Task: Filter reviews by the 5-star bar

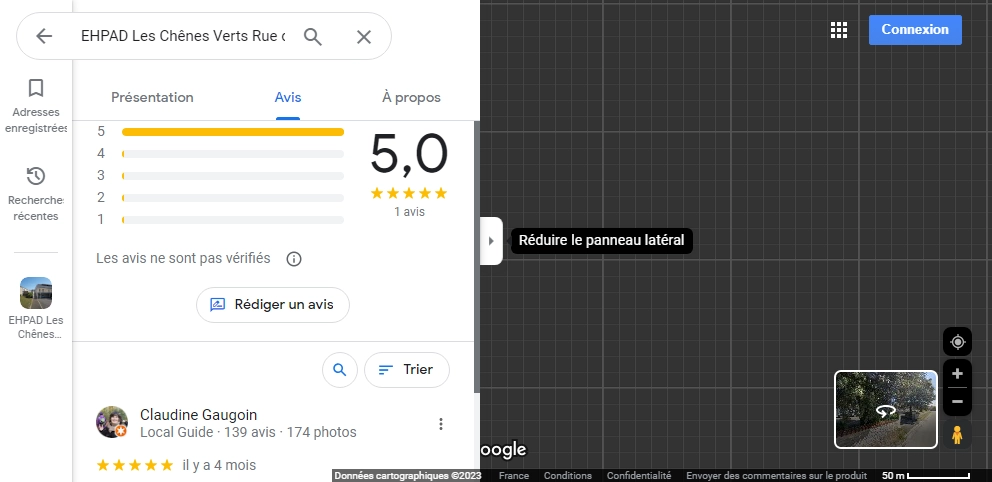Action: tap(233, 132)
